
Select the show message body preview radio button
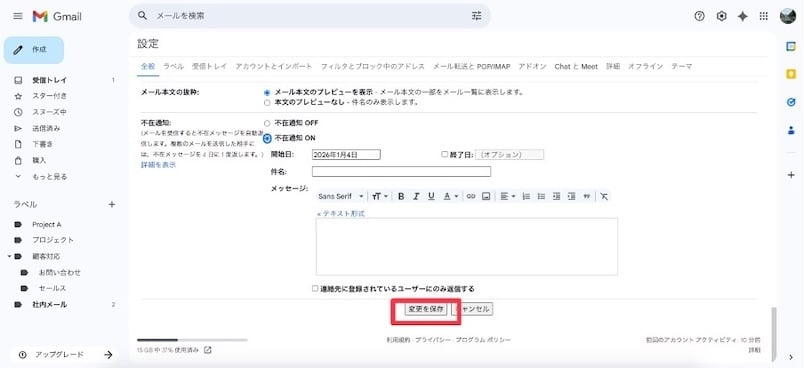(267, 93)
